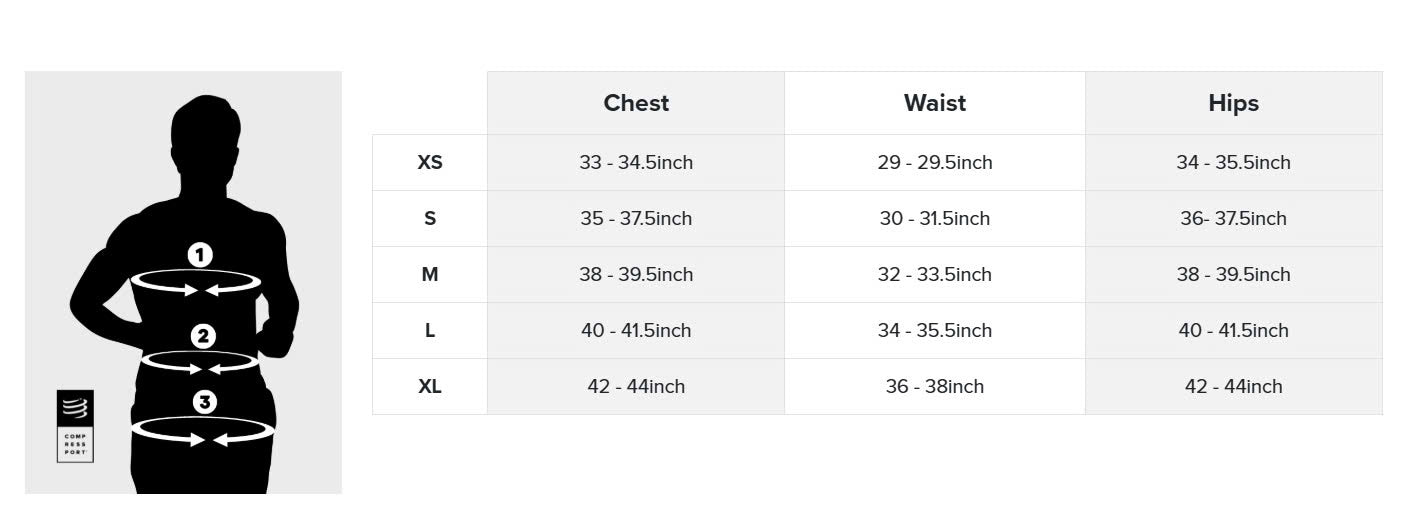Click the 36 - 38inch waist cell

pyautogui.click(x=935, y=386)
